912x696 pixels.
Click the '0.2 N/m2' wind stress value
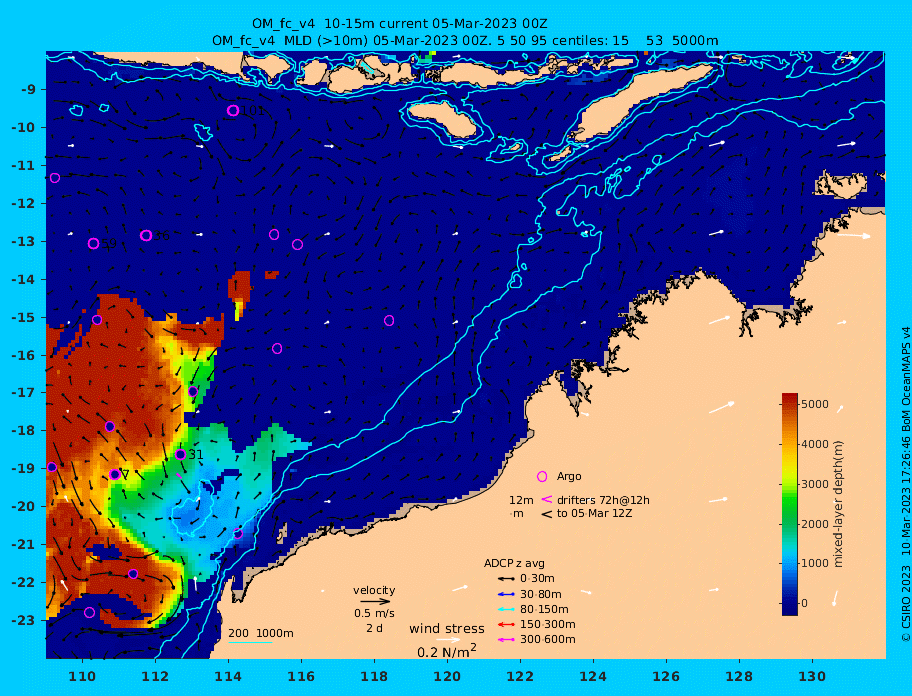(x=447, y=651)
